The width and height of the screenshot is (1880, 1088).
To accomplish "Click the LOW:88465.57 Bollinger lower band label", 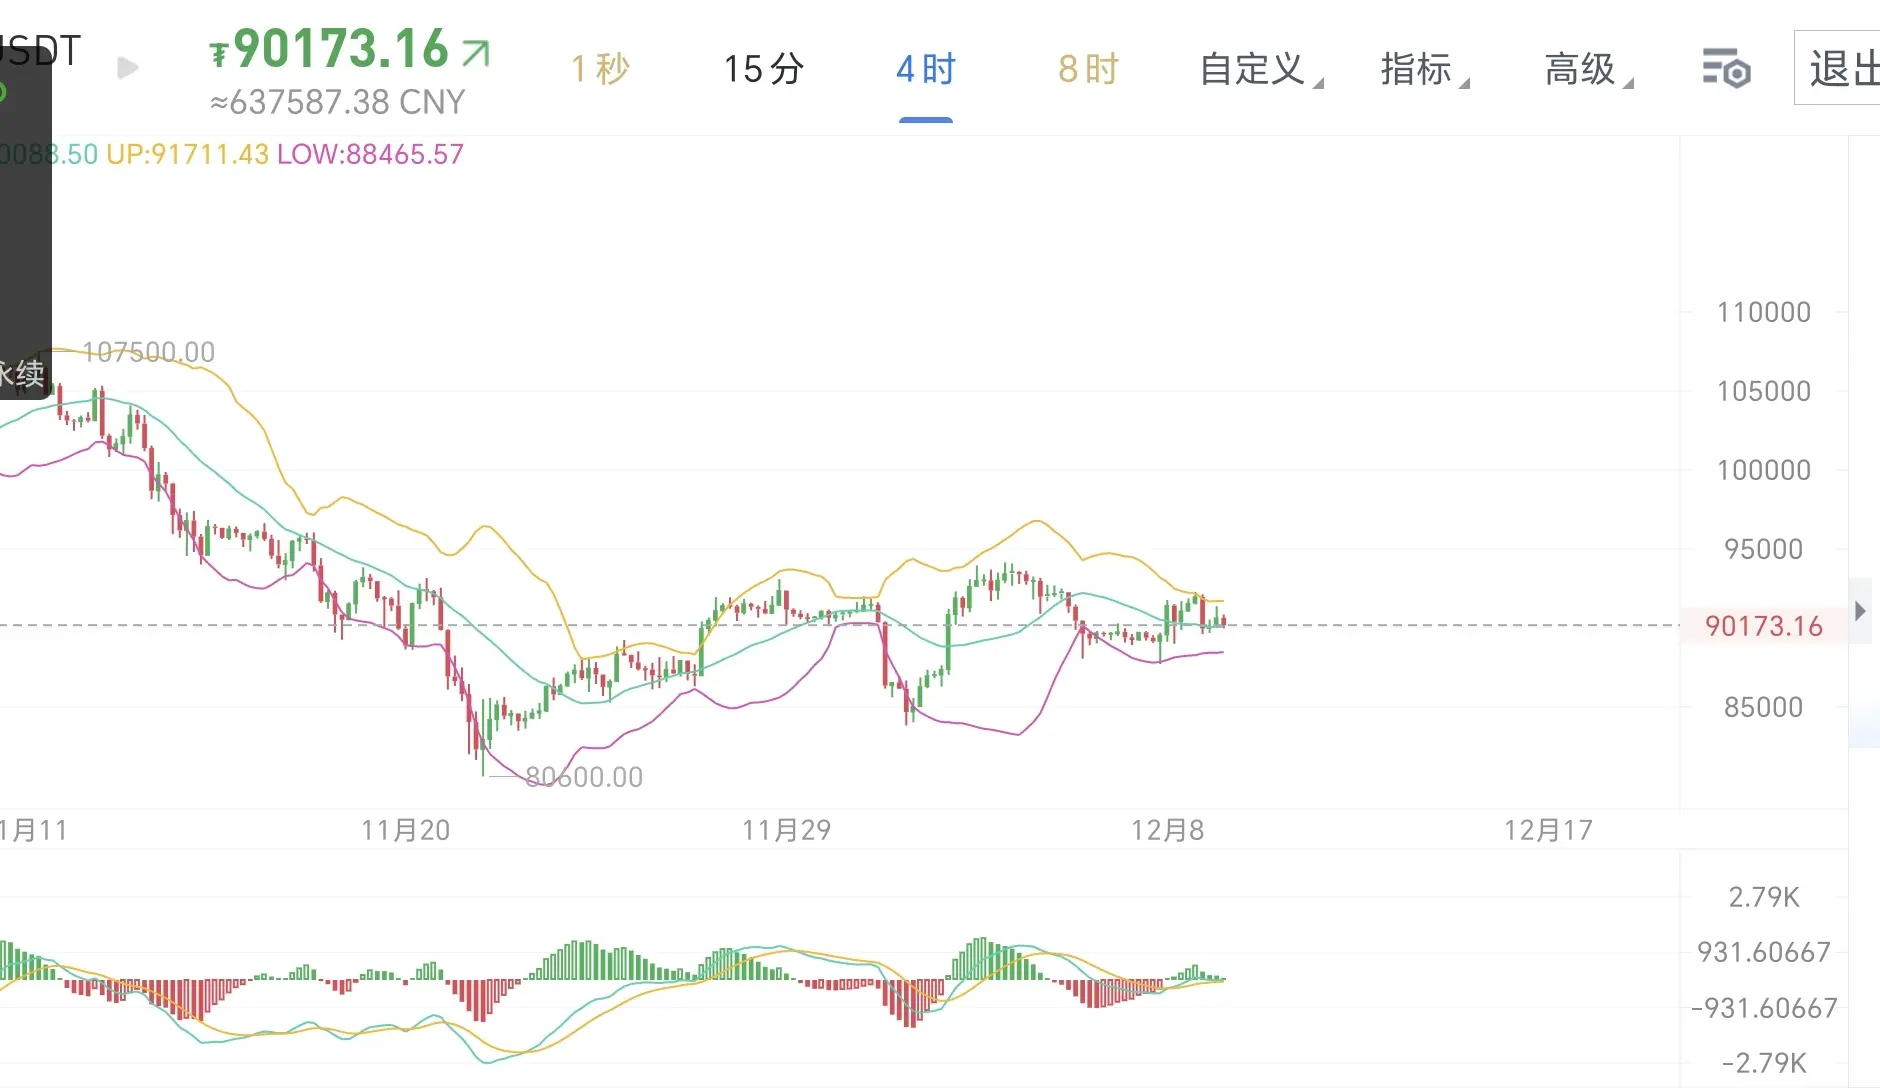I will click(370, 154).
